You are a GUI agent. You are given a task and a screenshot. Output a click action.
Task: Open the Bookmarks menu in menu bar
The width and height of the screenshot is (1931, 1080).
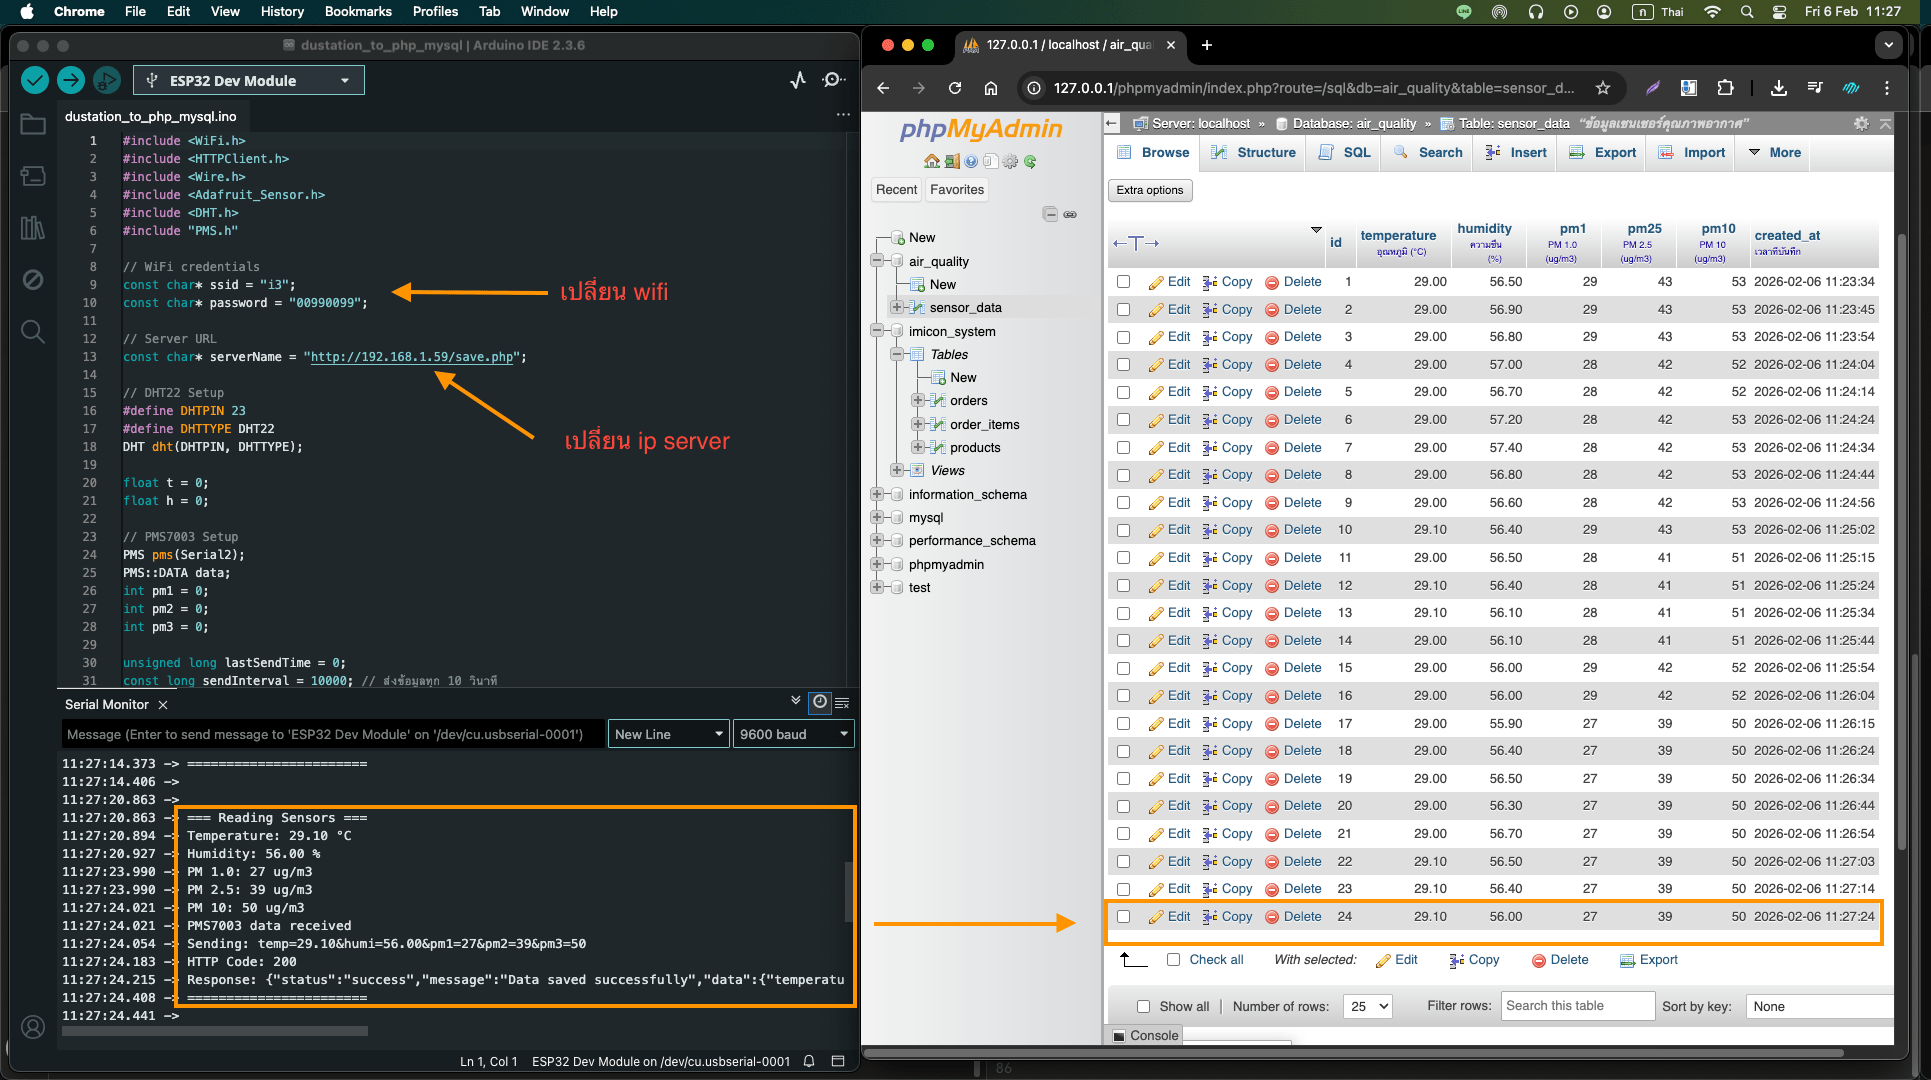[x=357, y=11]
